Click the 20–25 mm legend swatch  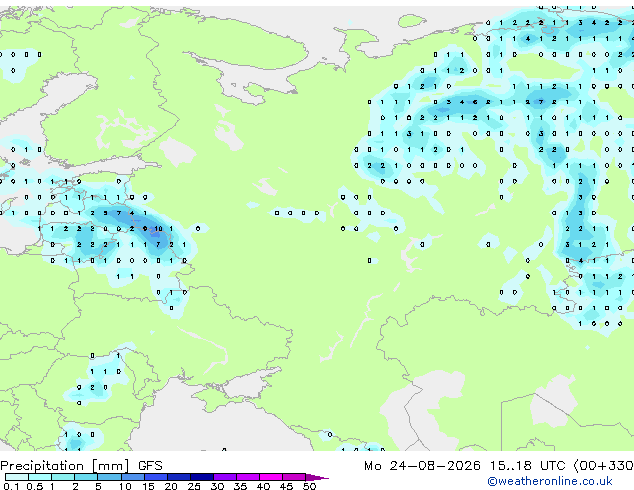178,477
